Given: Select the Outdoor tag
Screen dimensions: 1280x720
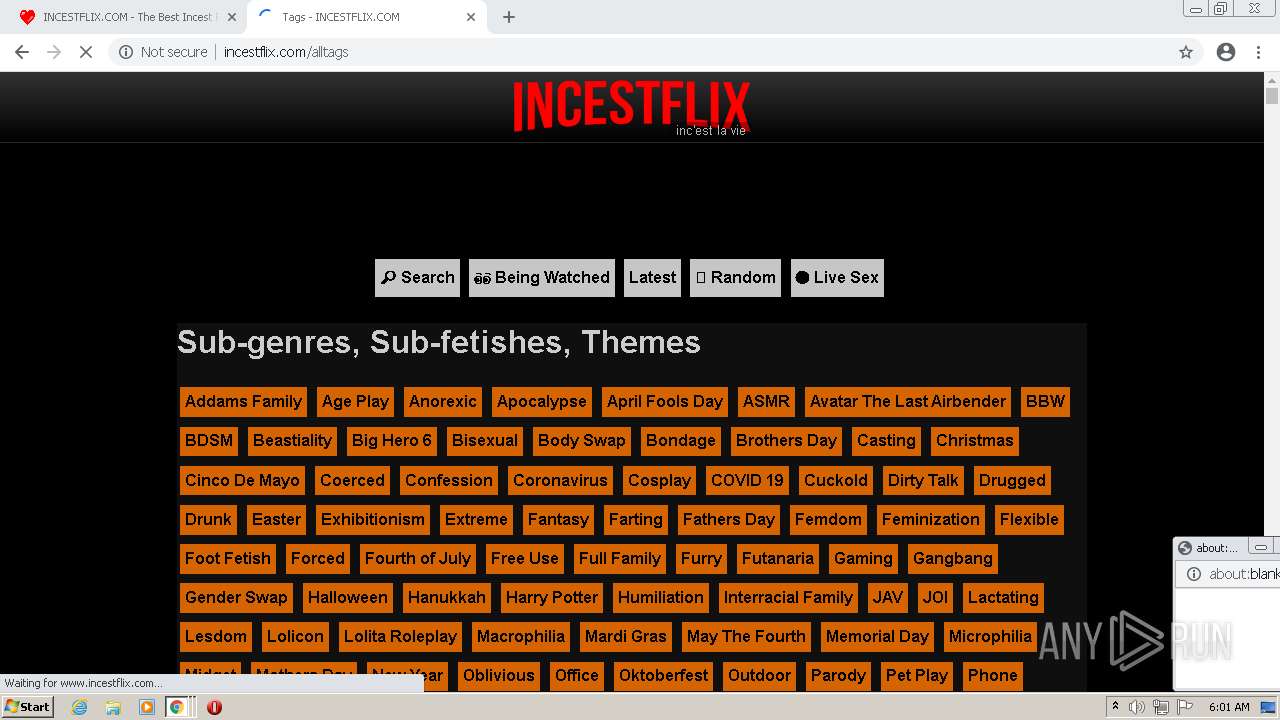Looking at the screenshot, I should tap(760, 676).
